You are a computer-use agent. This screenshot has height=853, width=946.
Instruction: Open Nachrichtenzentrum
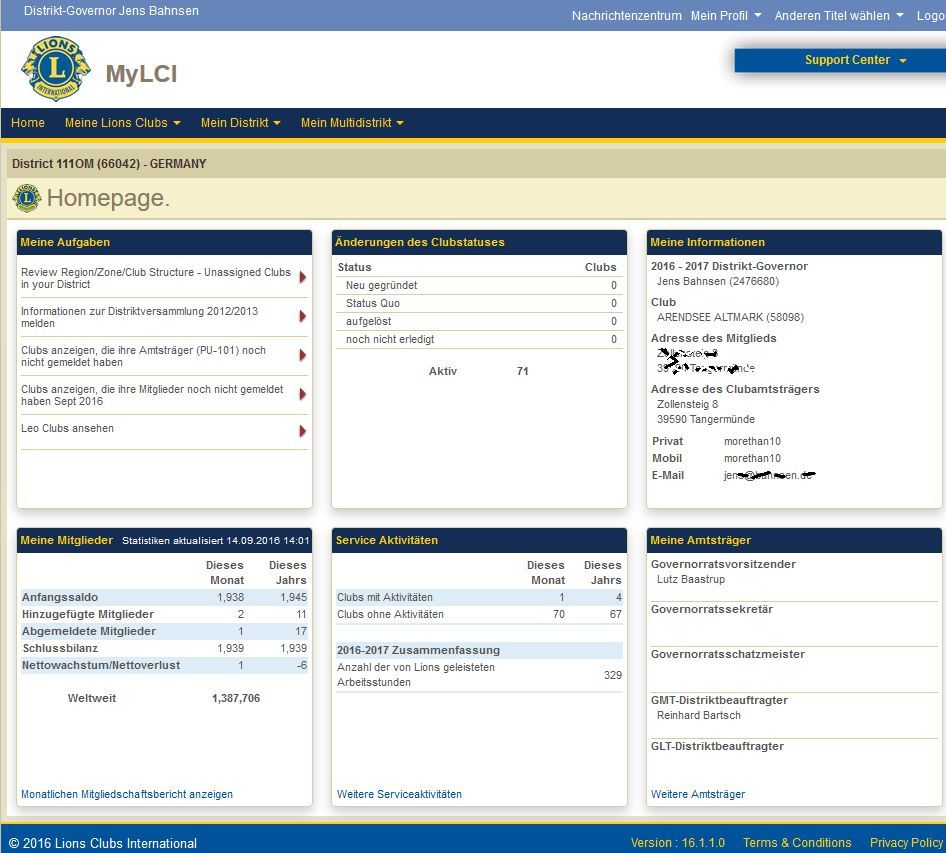(x=626, y=16)
